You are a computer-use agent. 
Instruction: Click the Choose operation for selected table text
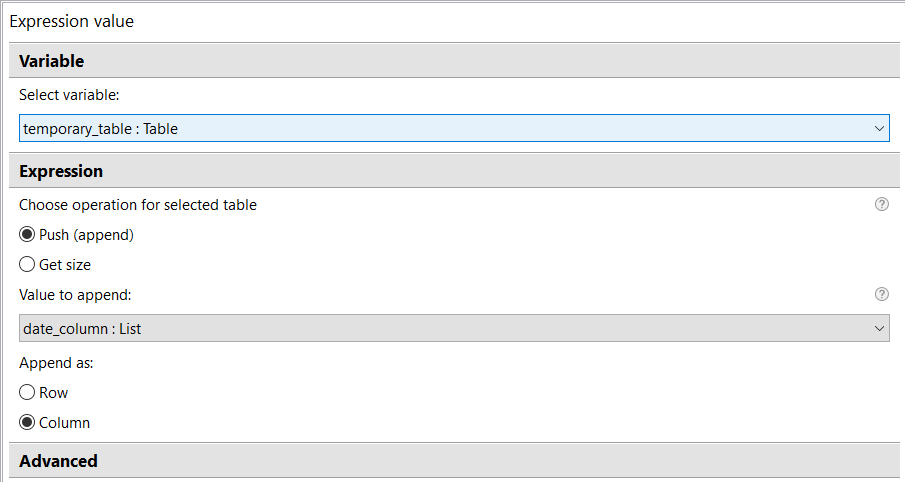coord(138,205)
